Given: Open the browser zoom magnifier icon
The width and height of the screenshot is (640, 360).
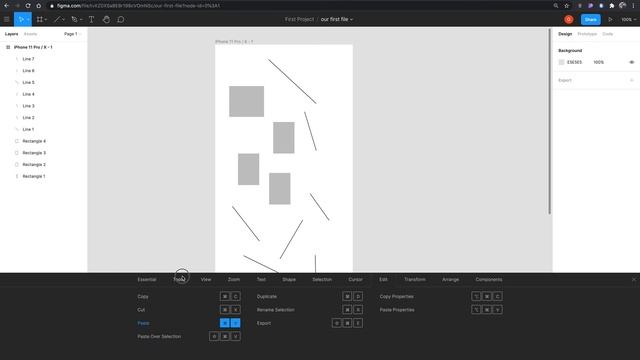Looking at the screenshot, I should point(556,6).
